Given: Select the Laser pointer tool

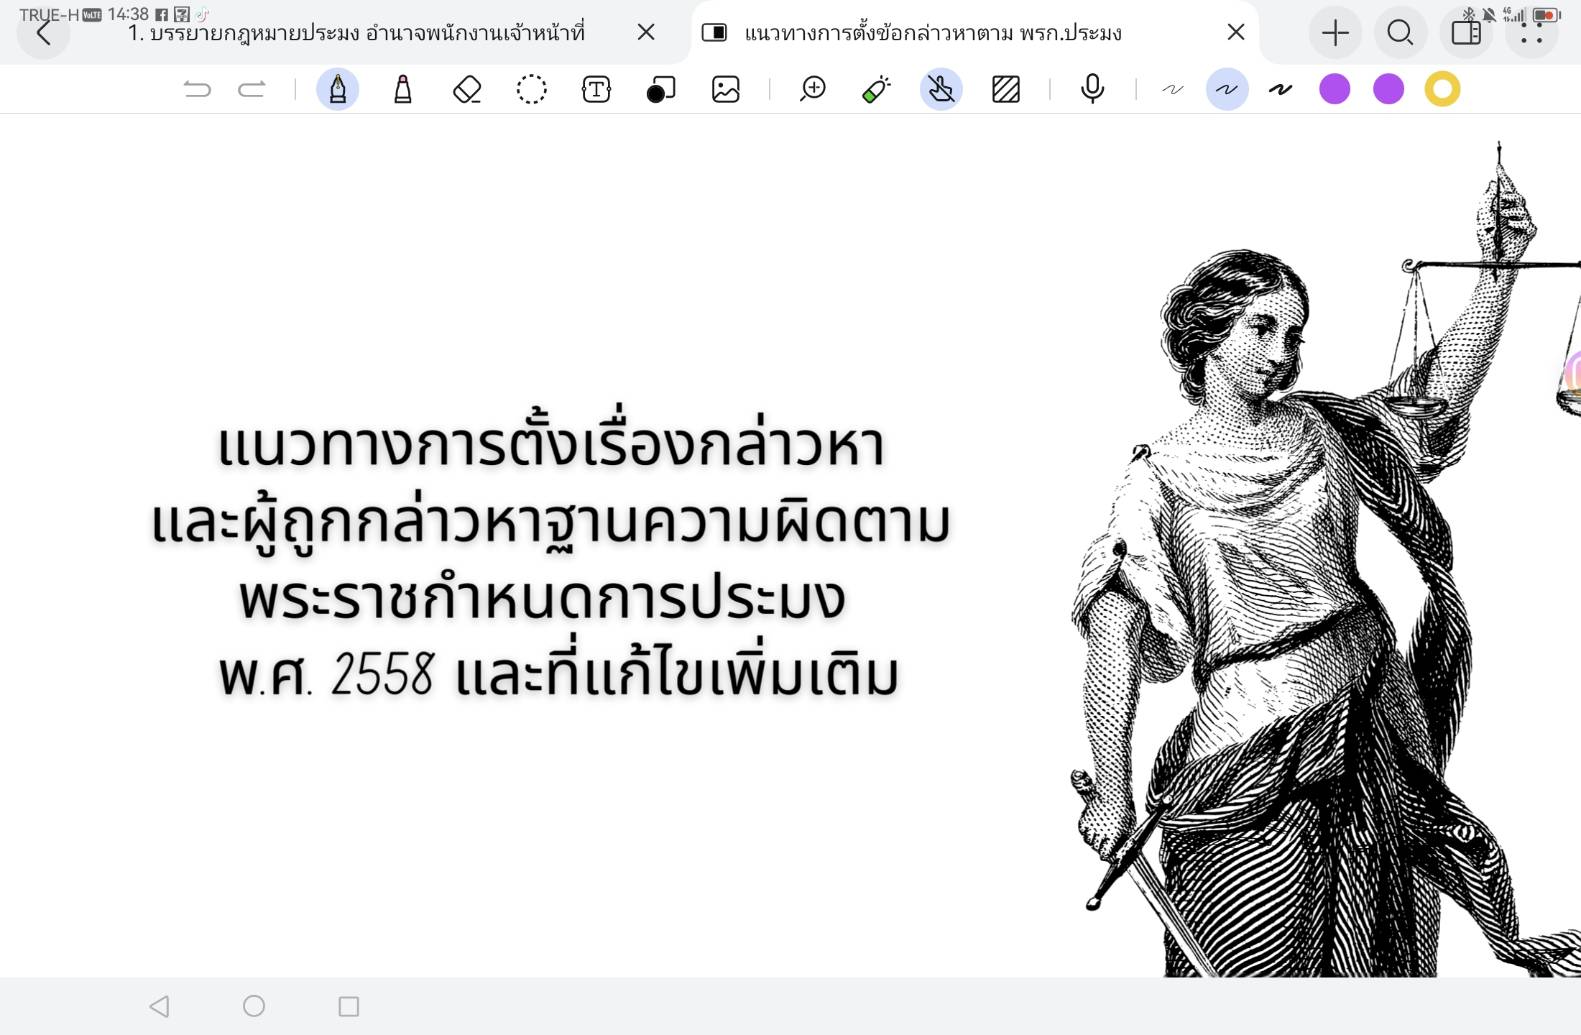Looking at the screenshot, I should 877,89.
